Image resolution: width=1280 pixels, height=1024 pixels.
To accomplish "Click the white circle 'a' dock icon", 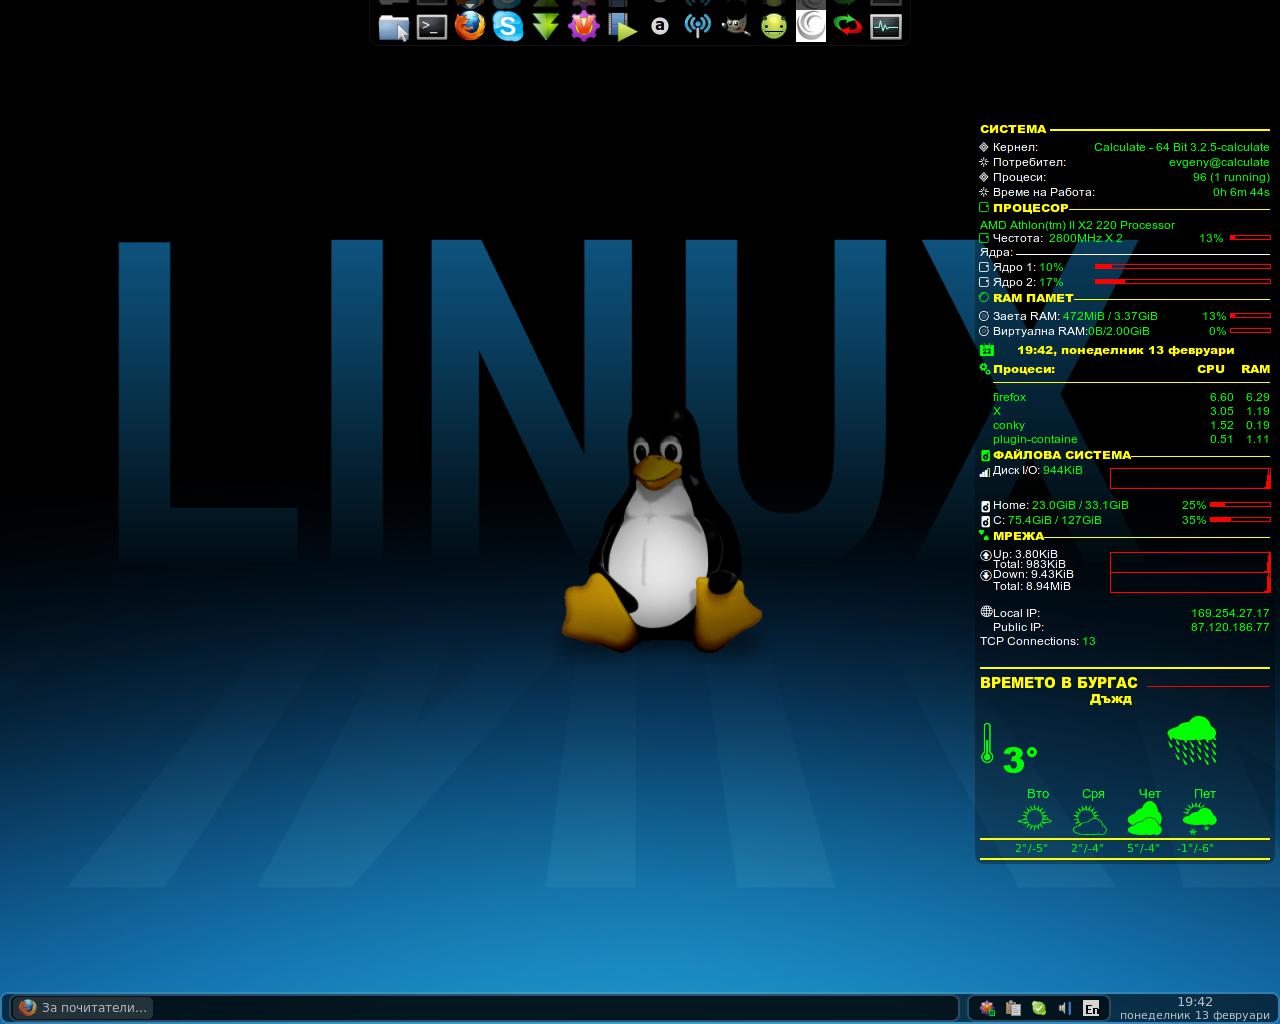I will 659,27.
